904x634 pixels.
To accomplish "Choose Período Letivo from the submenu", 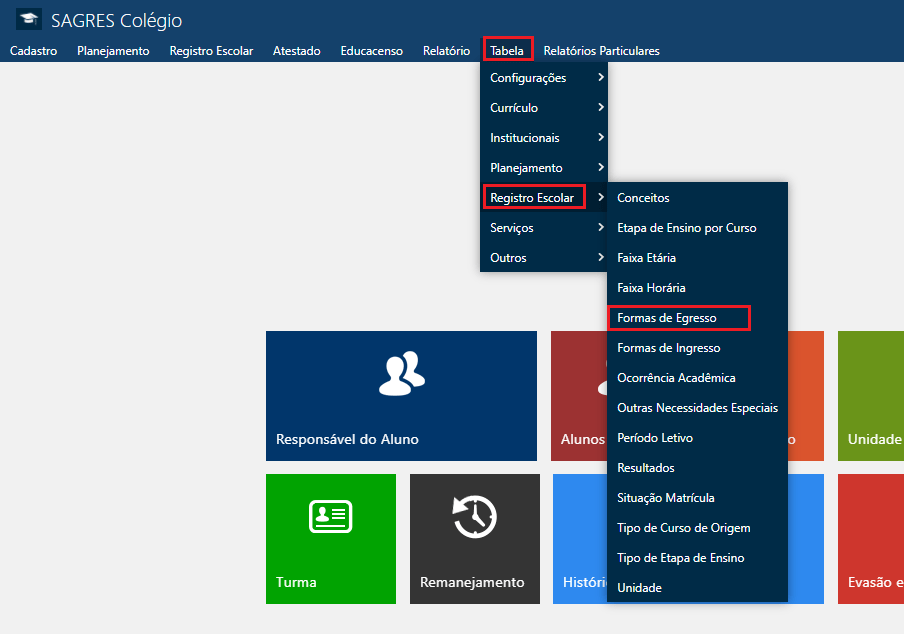I will click(x=655, y=438).
